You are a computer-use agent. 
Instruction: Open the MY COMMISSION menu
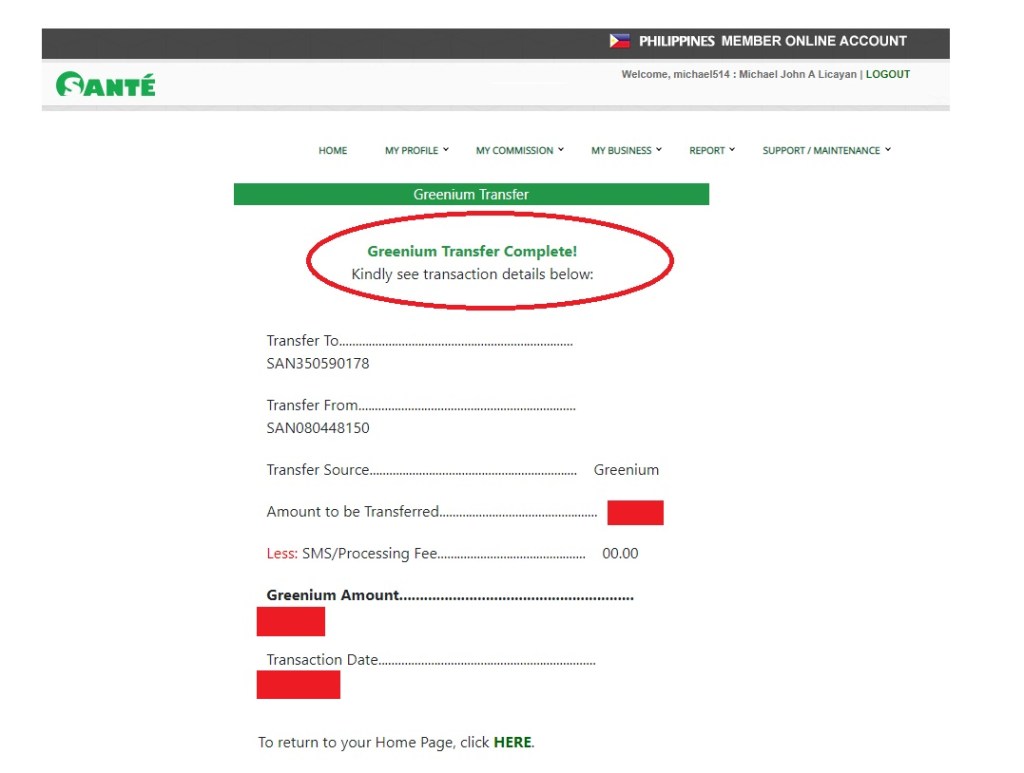coord(514,151)
